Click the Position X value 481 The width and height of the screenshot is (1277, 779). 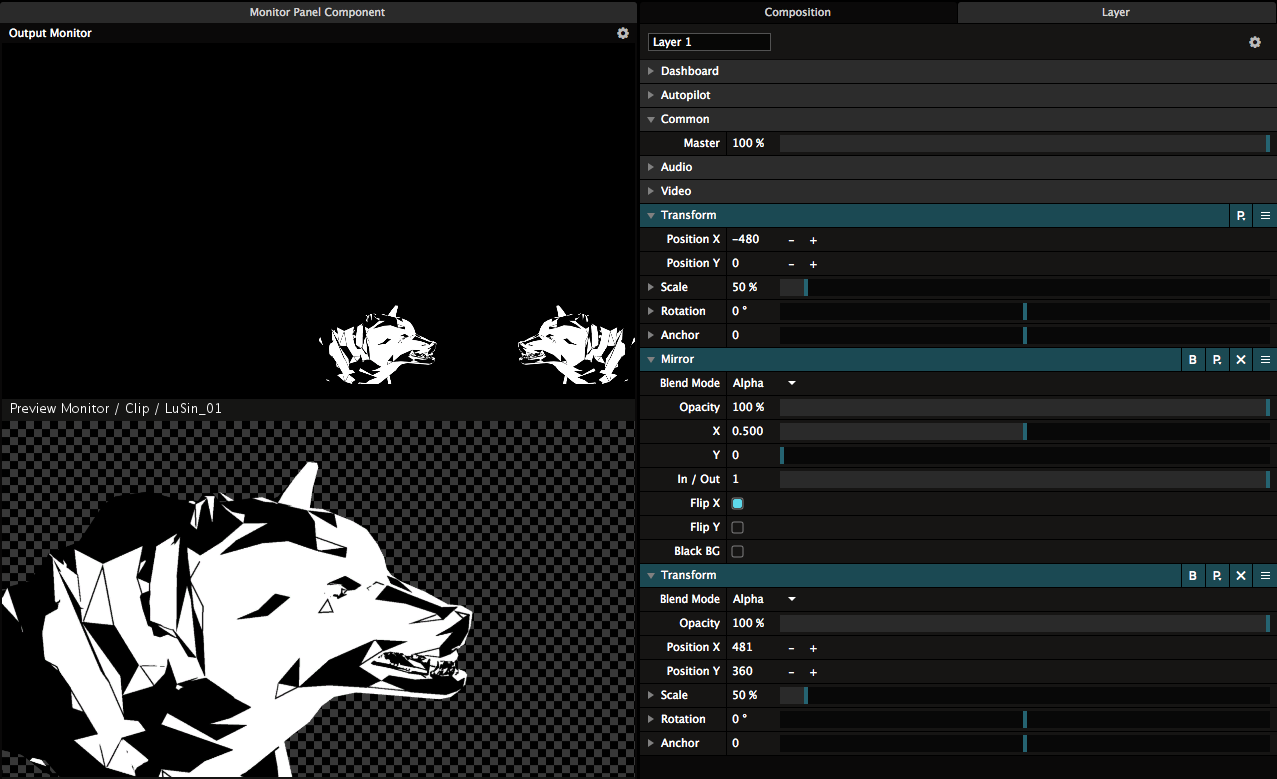coord(742,647)
